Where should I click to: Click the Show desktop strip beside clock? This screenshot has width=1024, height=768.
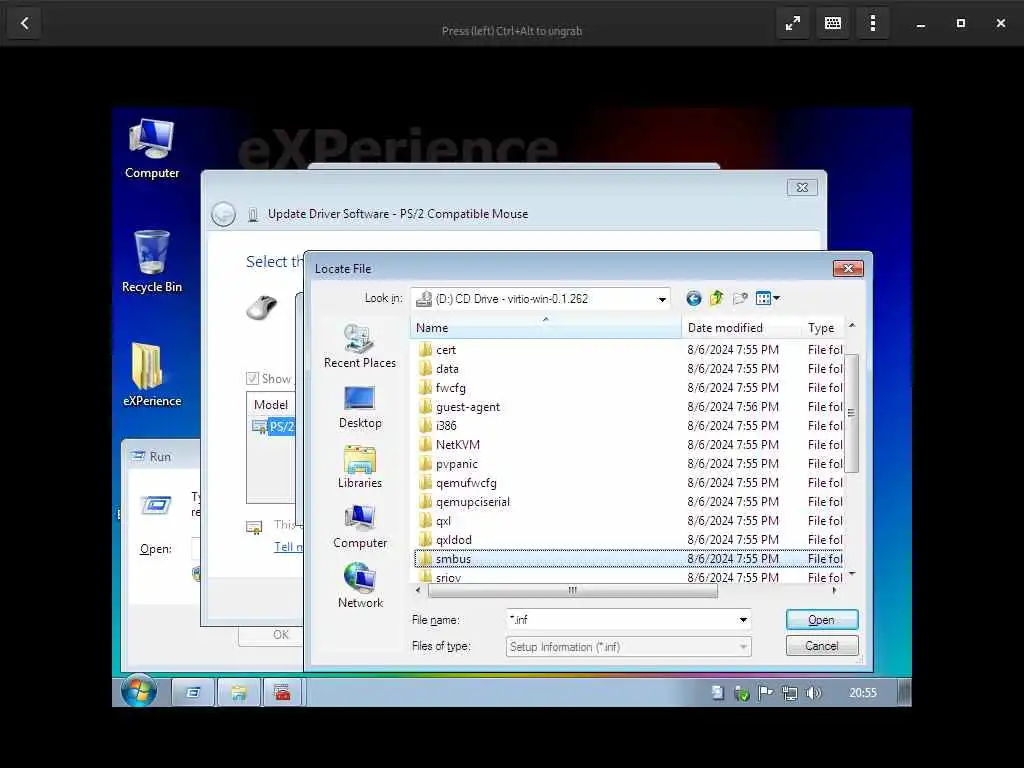pos(904,693)
